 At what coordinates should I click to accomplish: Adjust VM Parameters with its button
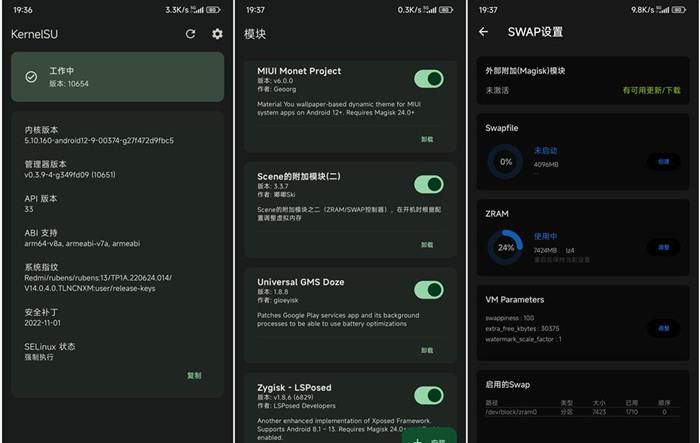click(x=663, y=328)
